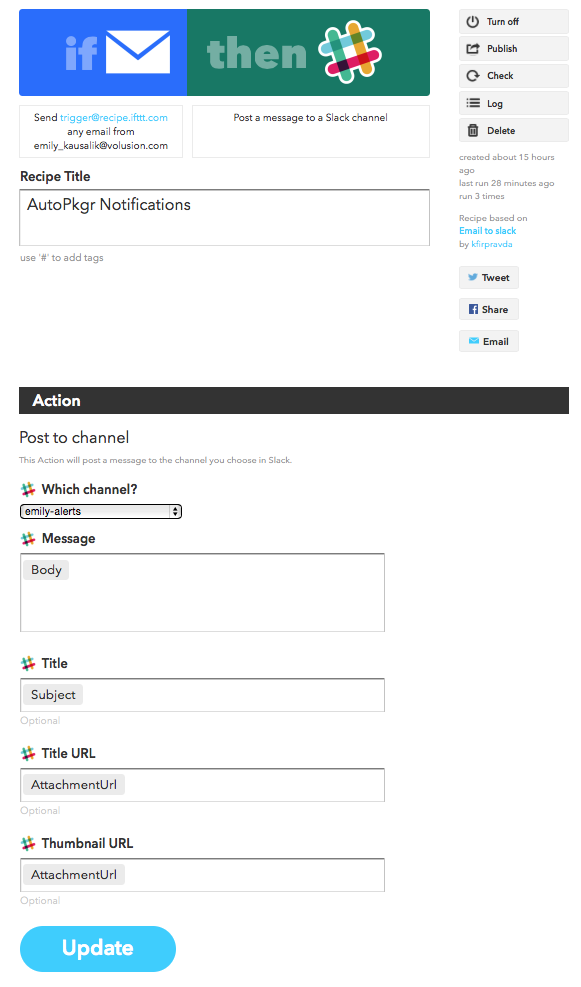Share the recipe on Facebook
Screen dimensions: 581x987
pyautogui.click(x=488, y=309)
